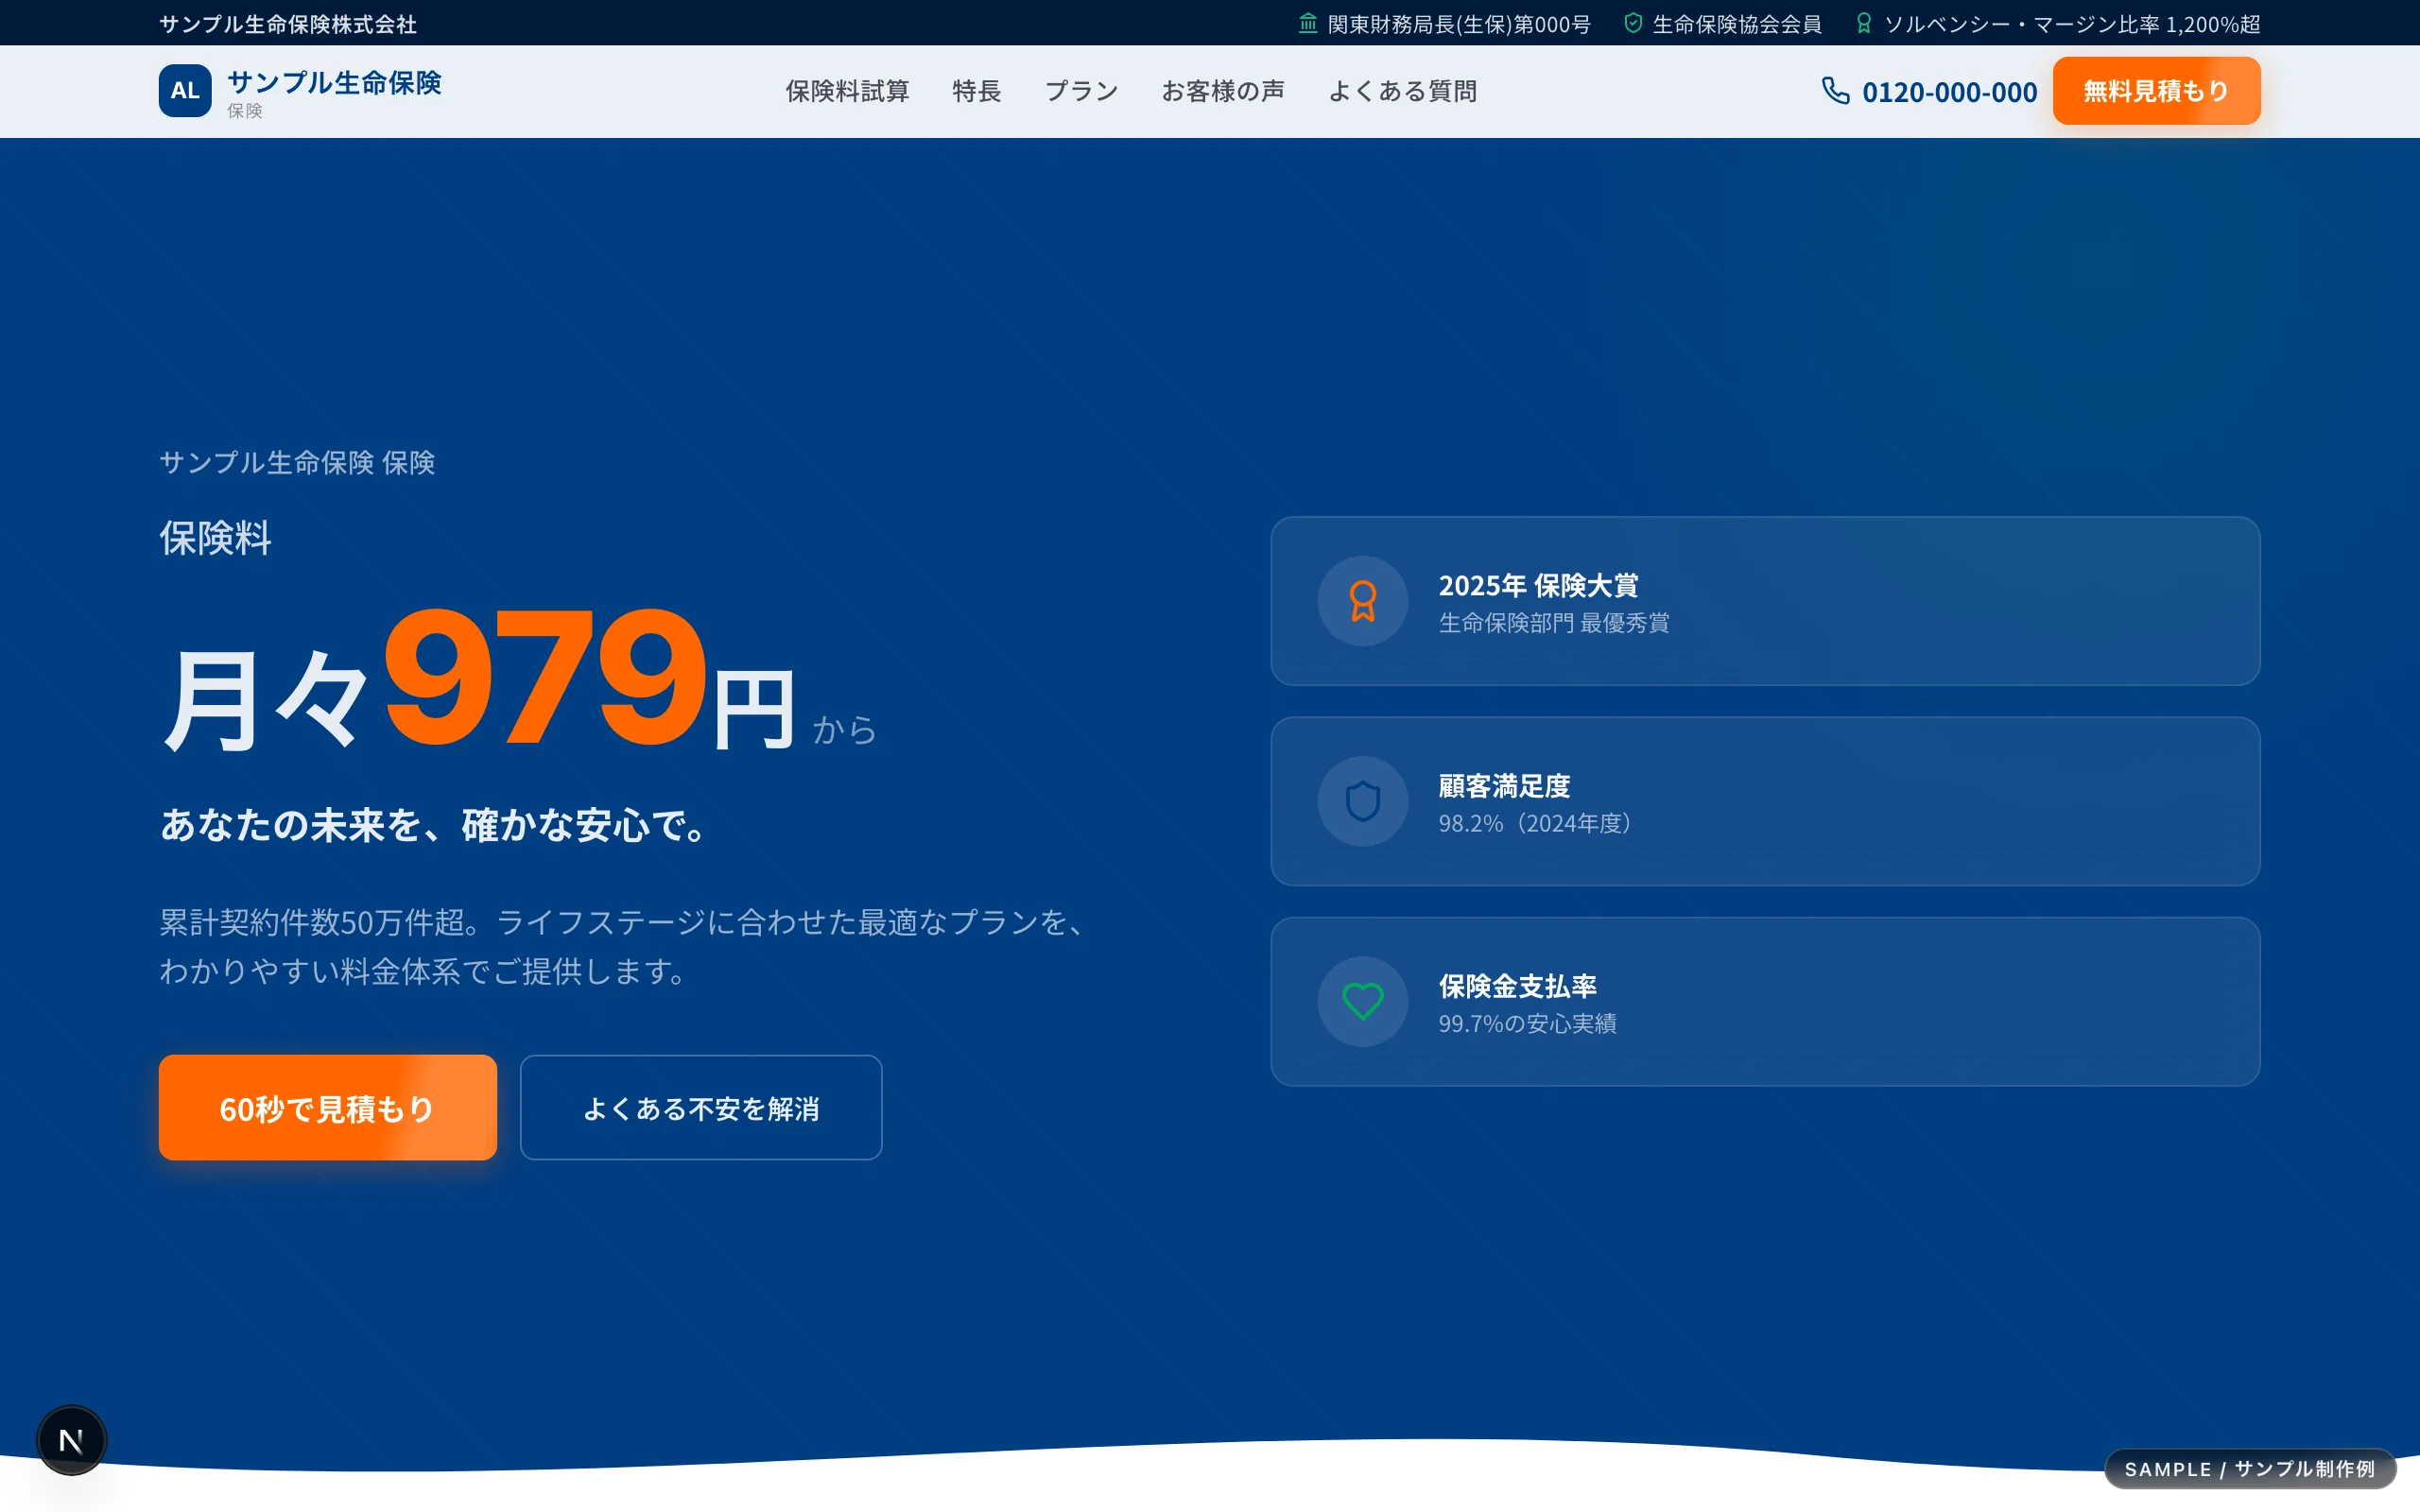Click the phone handset icon
Viewport: 2420px width, 1512px height.
pyautogui.click(x=1836, y=91)
